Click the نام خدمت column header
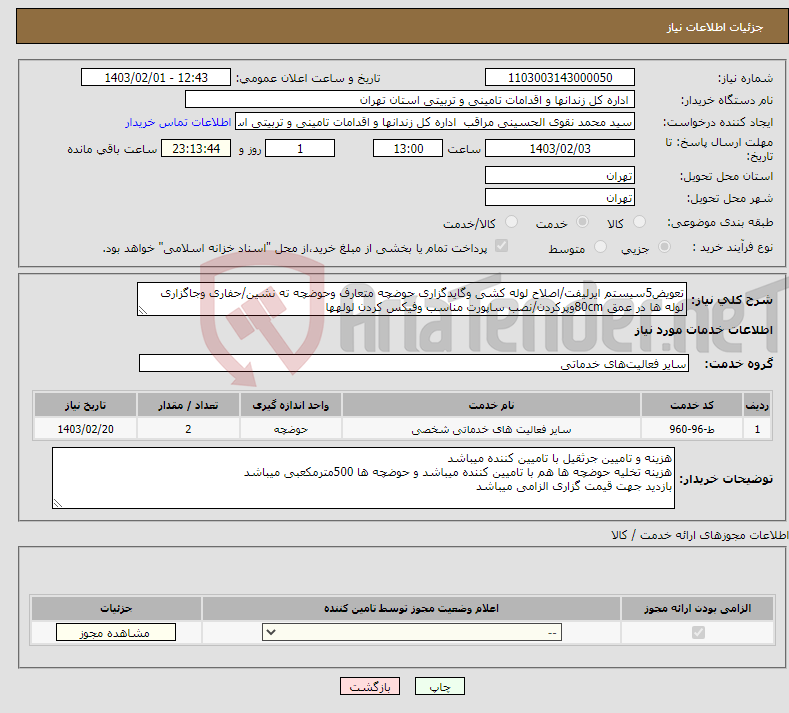This screenshot has width=789, height=713. 491,405
